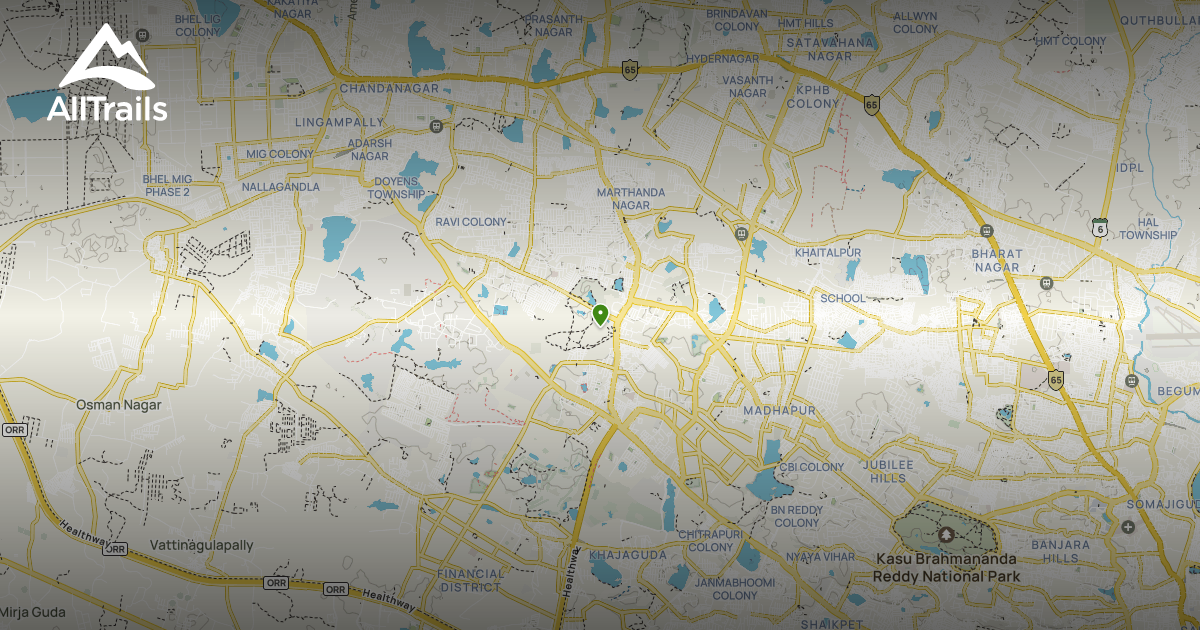Select the RAVI COLONY label
Viewport: 1200px width, 630px height.
tap(471, 222)
